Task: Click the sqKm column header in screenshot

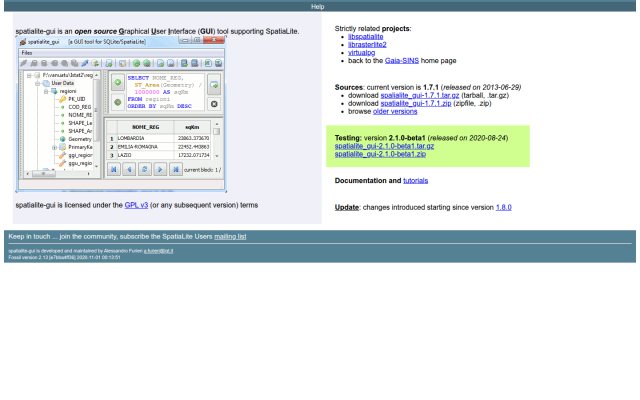Action: pyautogui.click(x=192, y=127)
